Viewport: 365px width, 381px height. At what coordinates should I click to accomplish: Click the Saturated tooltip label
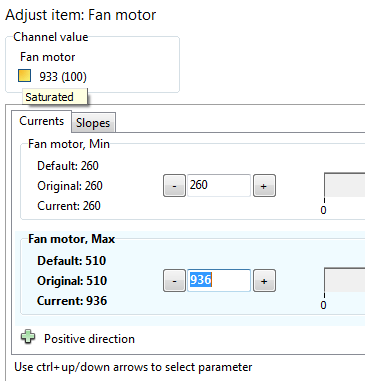55,97
